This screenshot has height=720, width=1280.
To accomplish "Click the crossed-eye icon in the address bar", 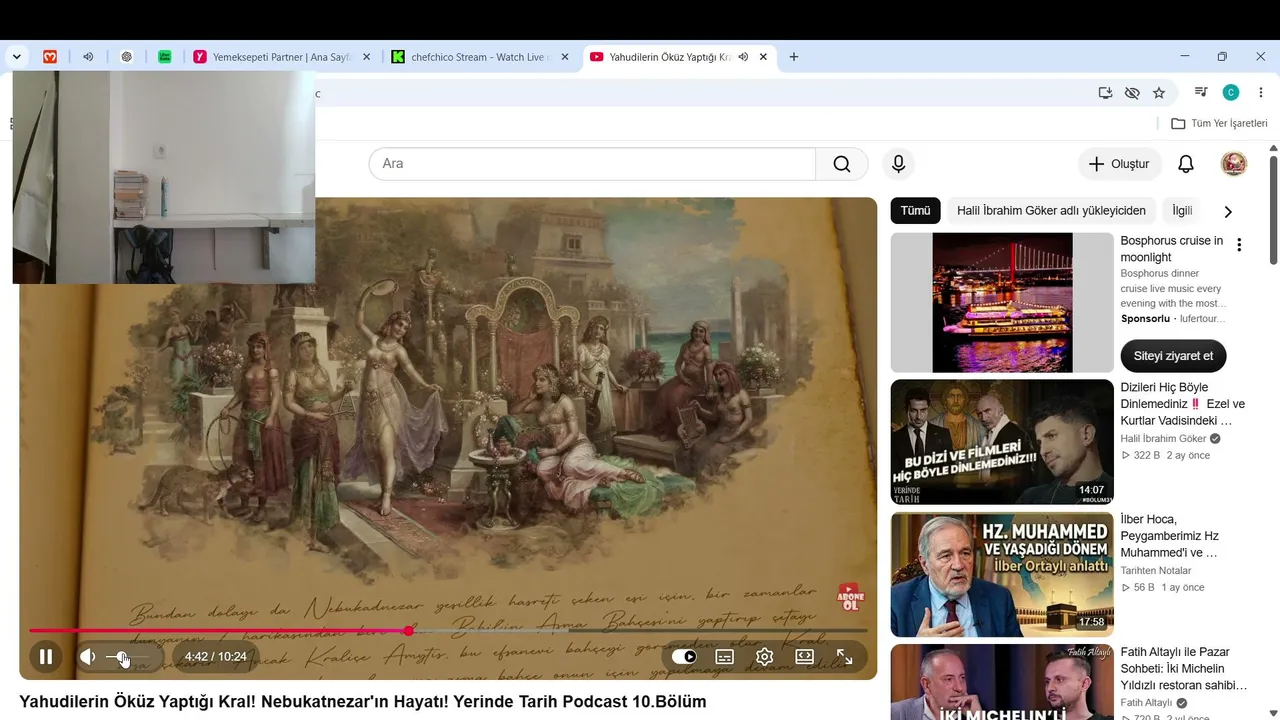I will (1132, 93).
